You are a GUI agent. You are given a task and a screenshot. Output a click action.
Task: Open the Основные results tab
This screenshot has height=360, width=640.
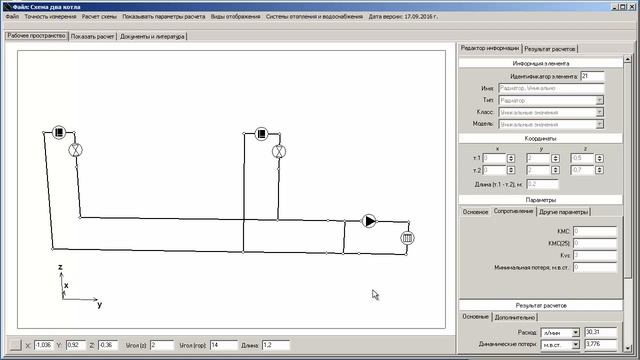pos(476,317)
